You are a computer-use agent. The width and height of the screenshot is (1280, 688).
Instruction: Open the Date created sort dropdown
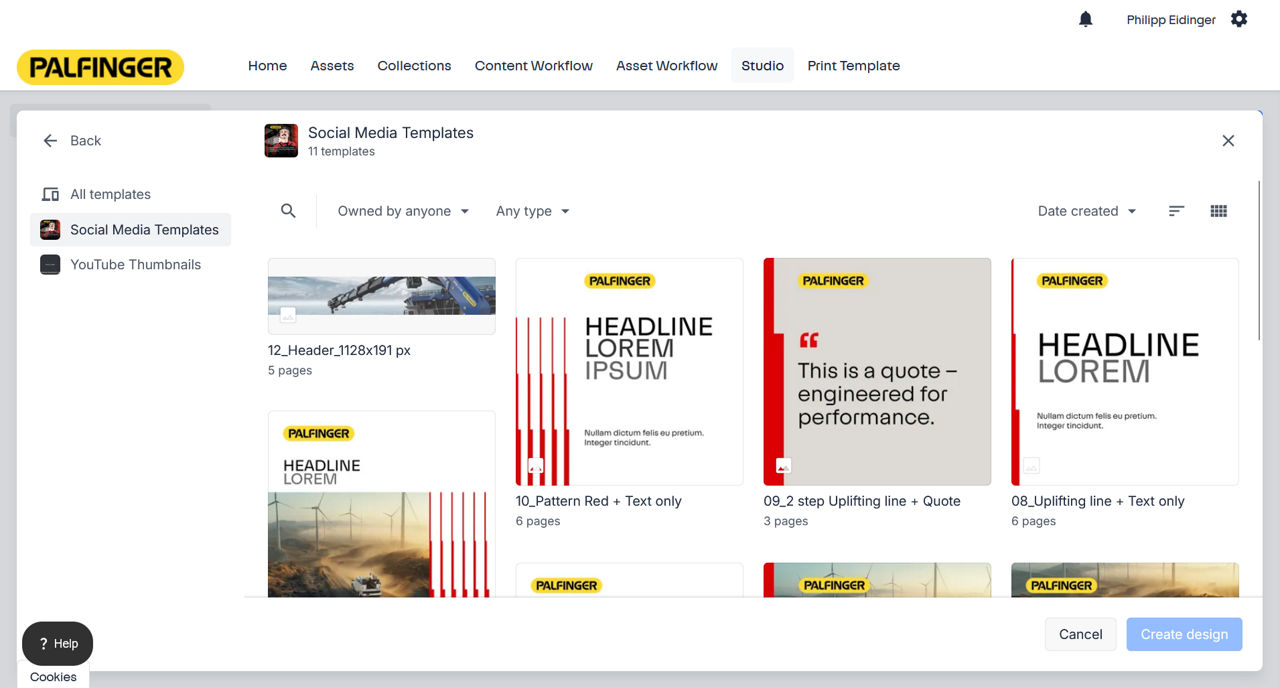[1087, 211]
